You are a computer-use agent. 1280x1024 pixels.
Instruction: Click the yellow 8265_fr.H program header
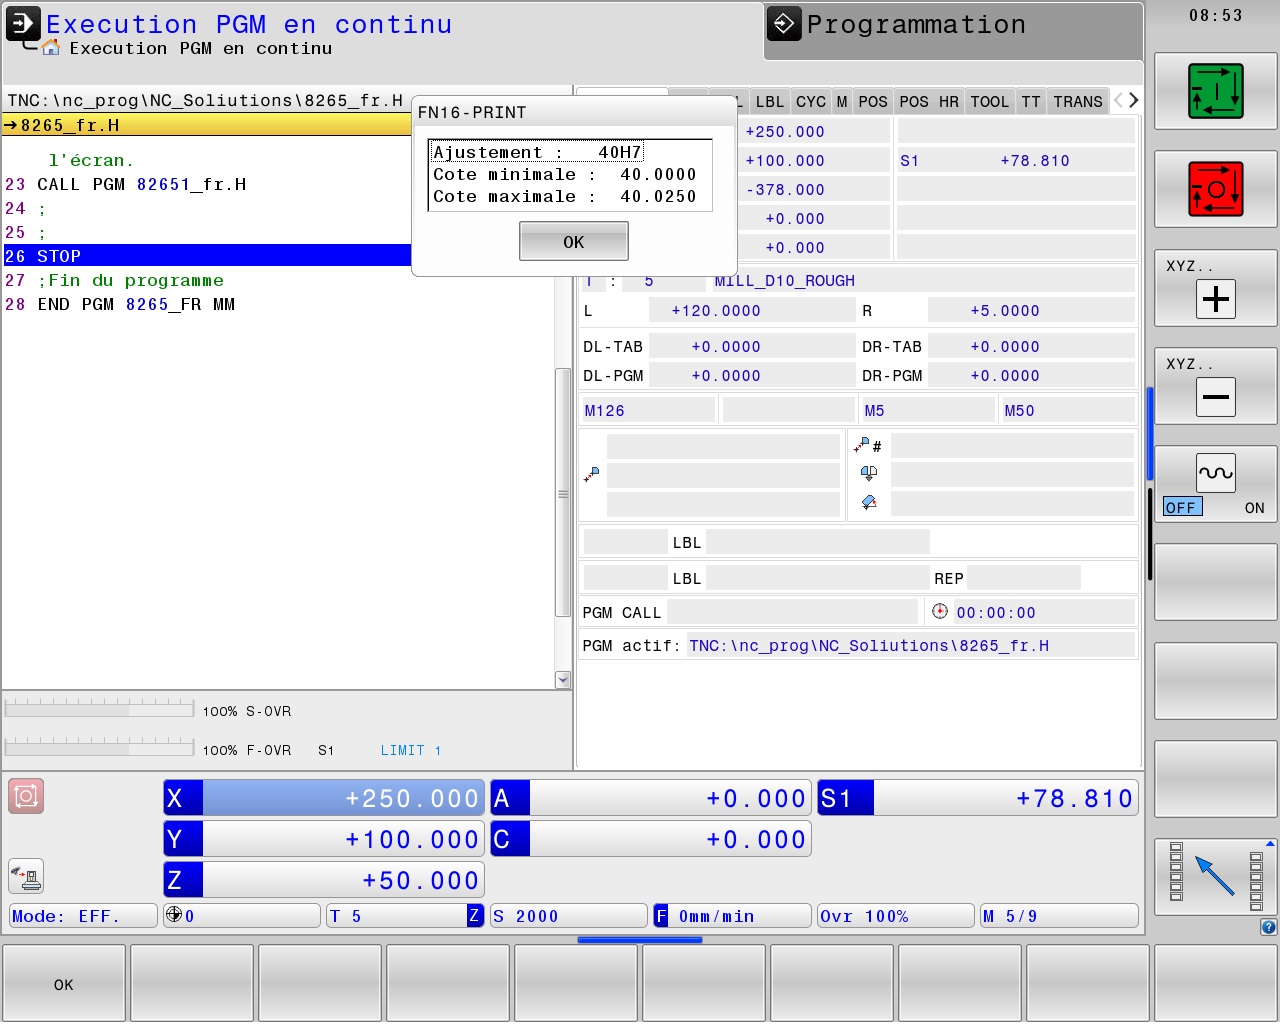(207, 125)
